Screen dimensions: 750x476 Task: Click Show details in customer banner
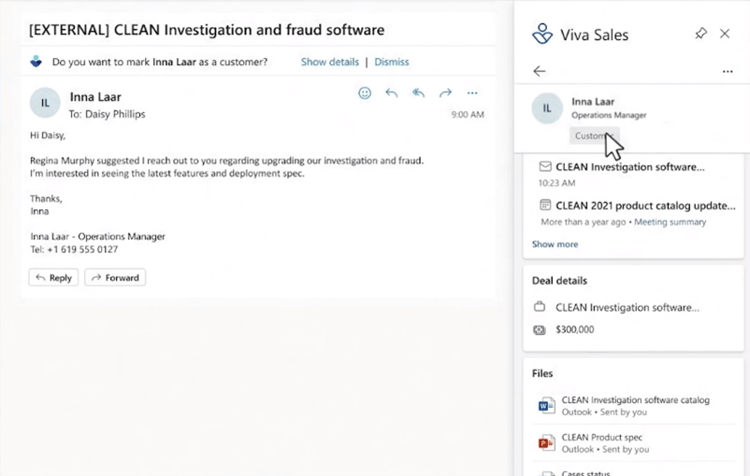330,62
